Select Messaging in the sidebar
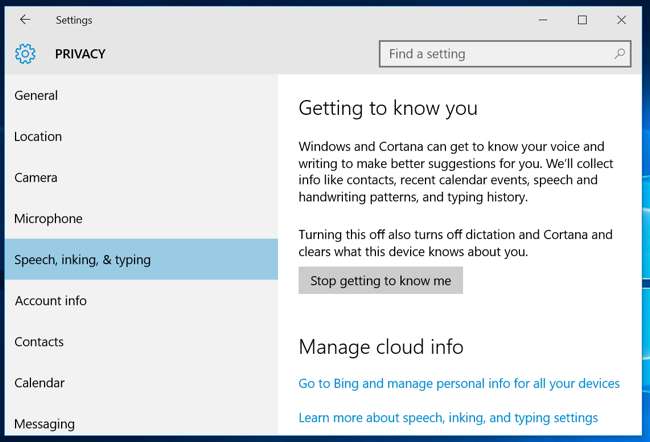Viewport: 650px width, 442px height. pyautogui.click(x=43, y=424)
